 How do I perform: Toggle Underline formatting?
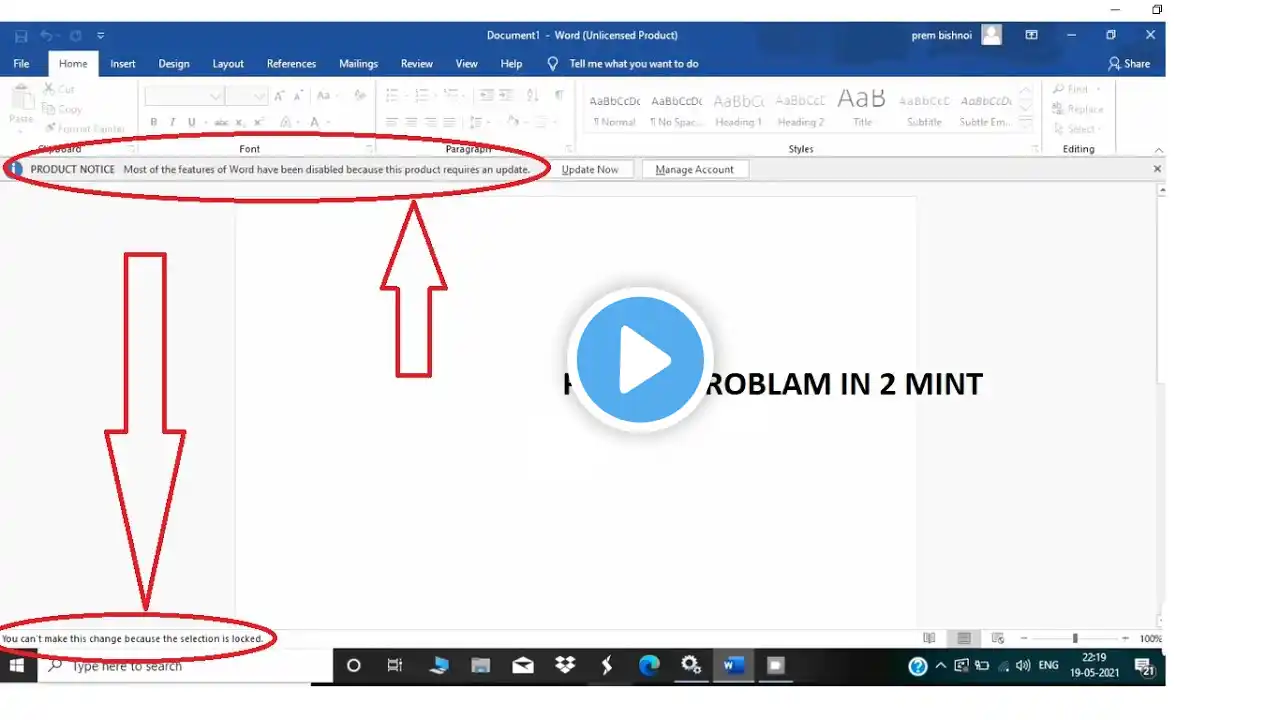(x=192, y=122)
